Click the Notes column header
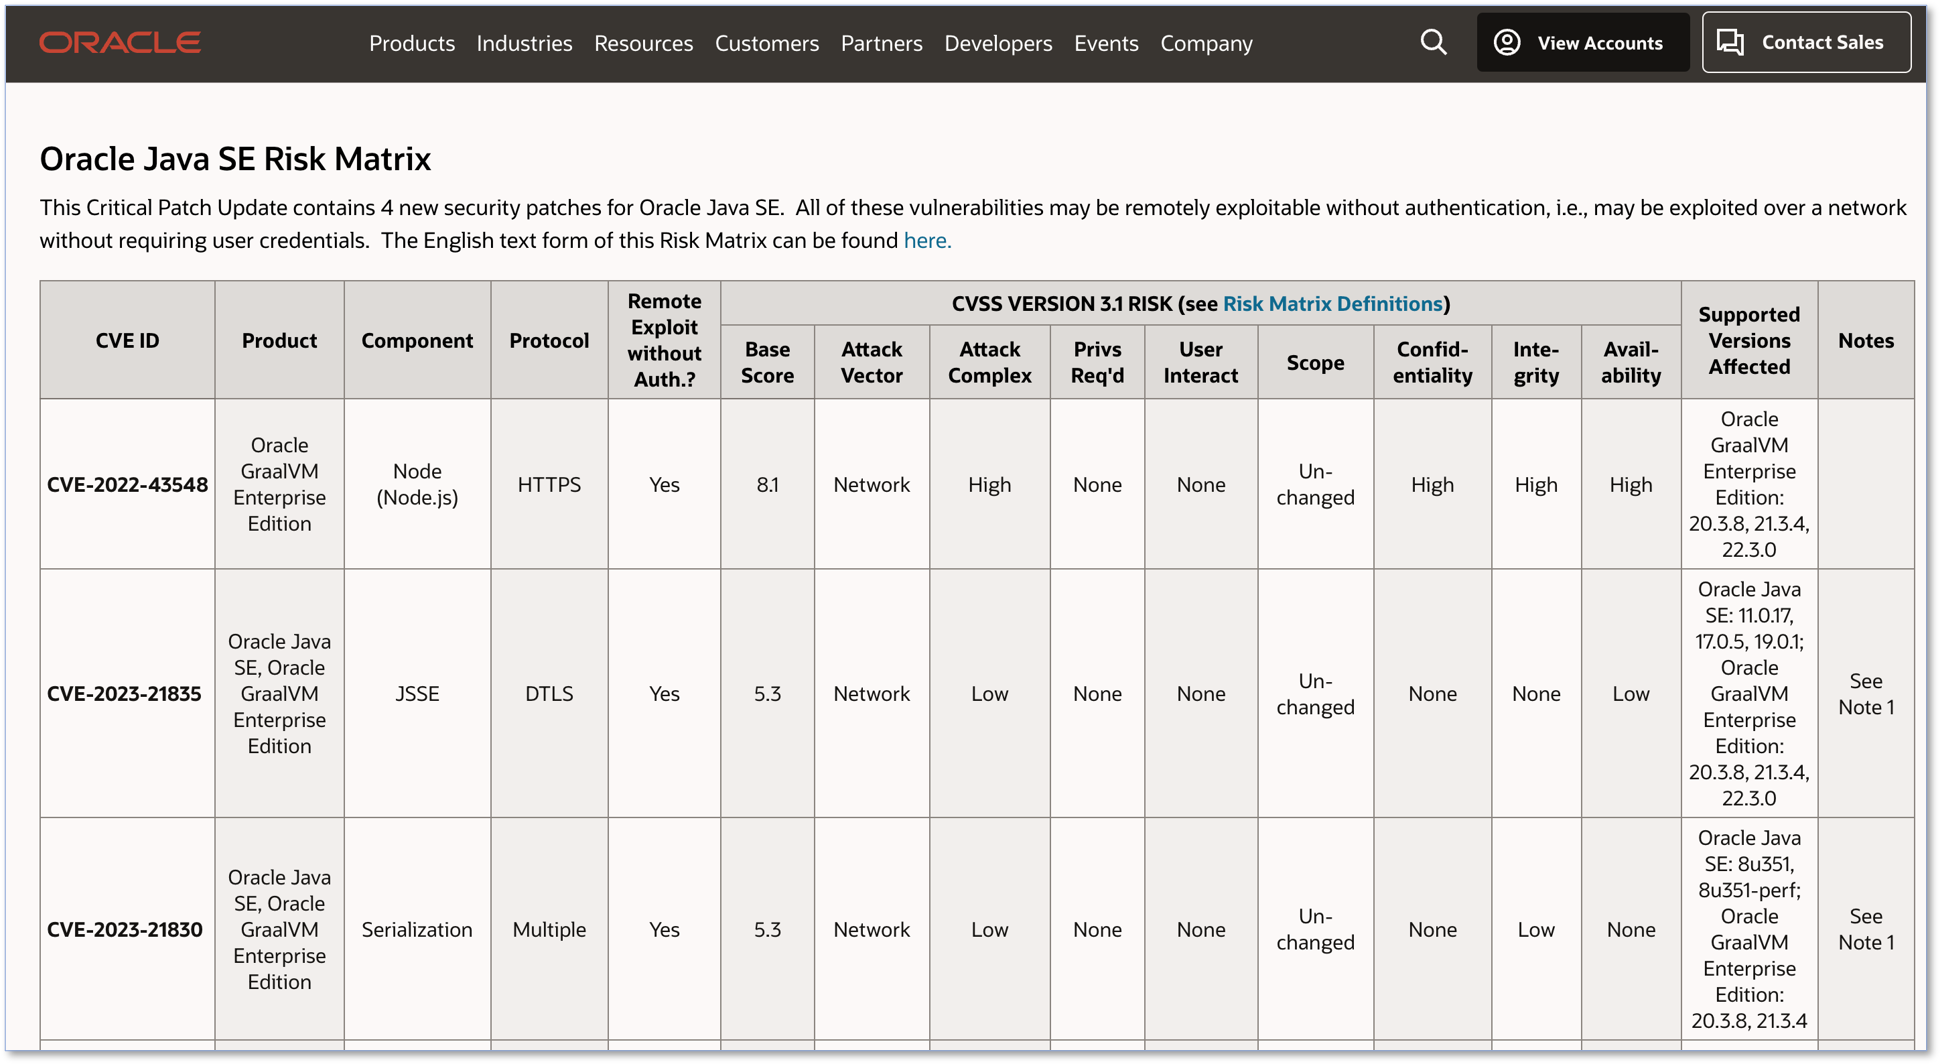Screen dimensions: 1940x1064 (x=1866, y=341)
